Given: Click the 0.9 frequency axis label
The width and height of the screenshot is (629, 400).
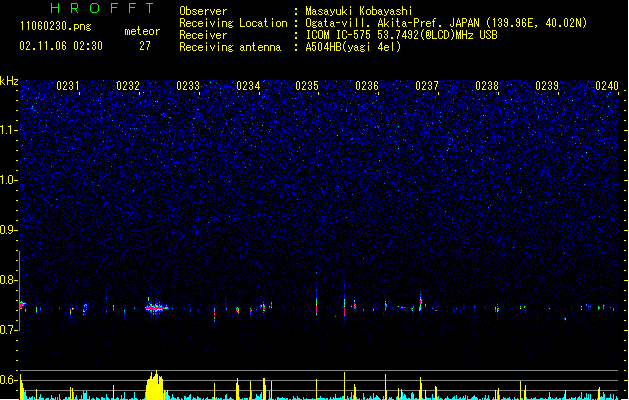Looking at the screenshot, I should [9, 230].
